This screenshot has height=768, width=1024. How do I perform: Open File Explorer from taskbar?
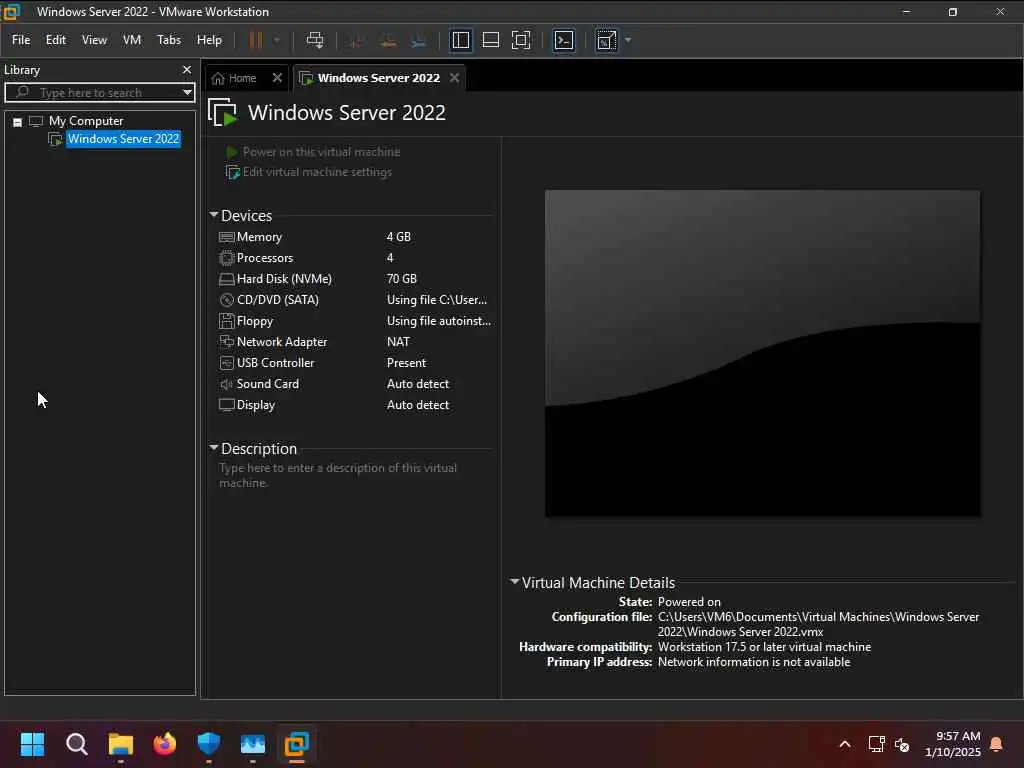[x=121, y=744]
